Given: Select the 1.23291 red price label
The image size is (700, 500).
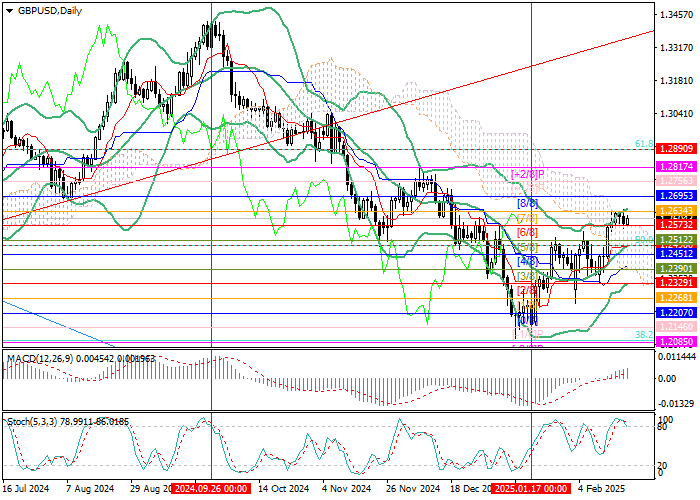Looking at the screenshot, I should [675, 283].
